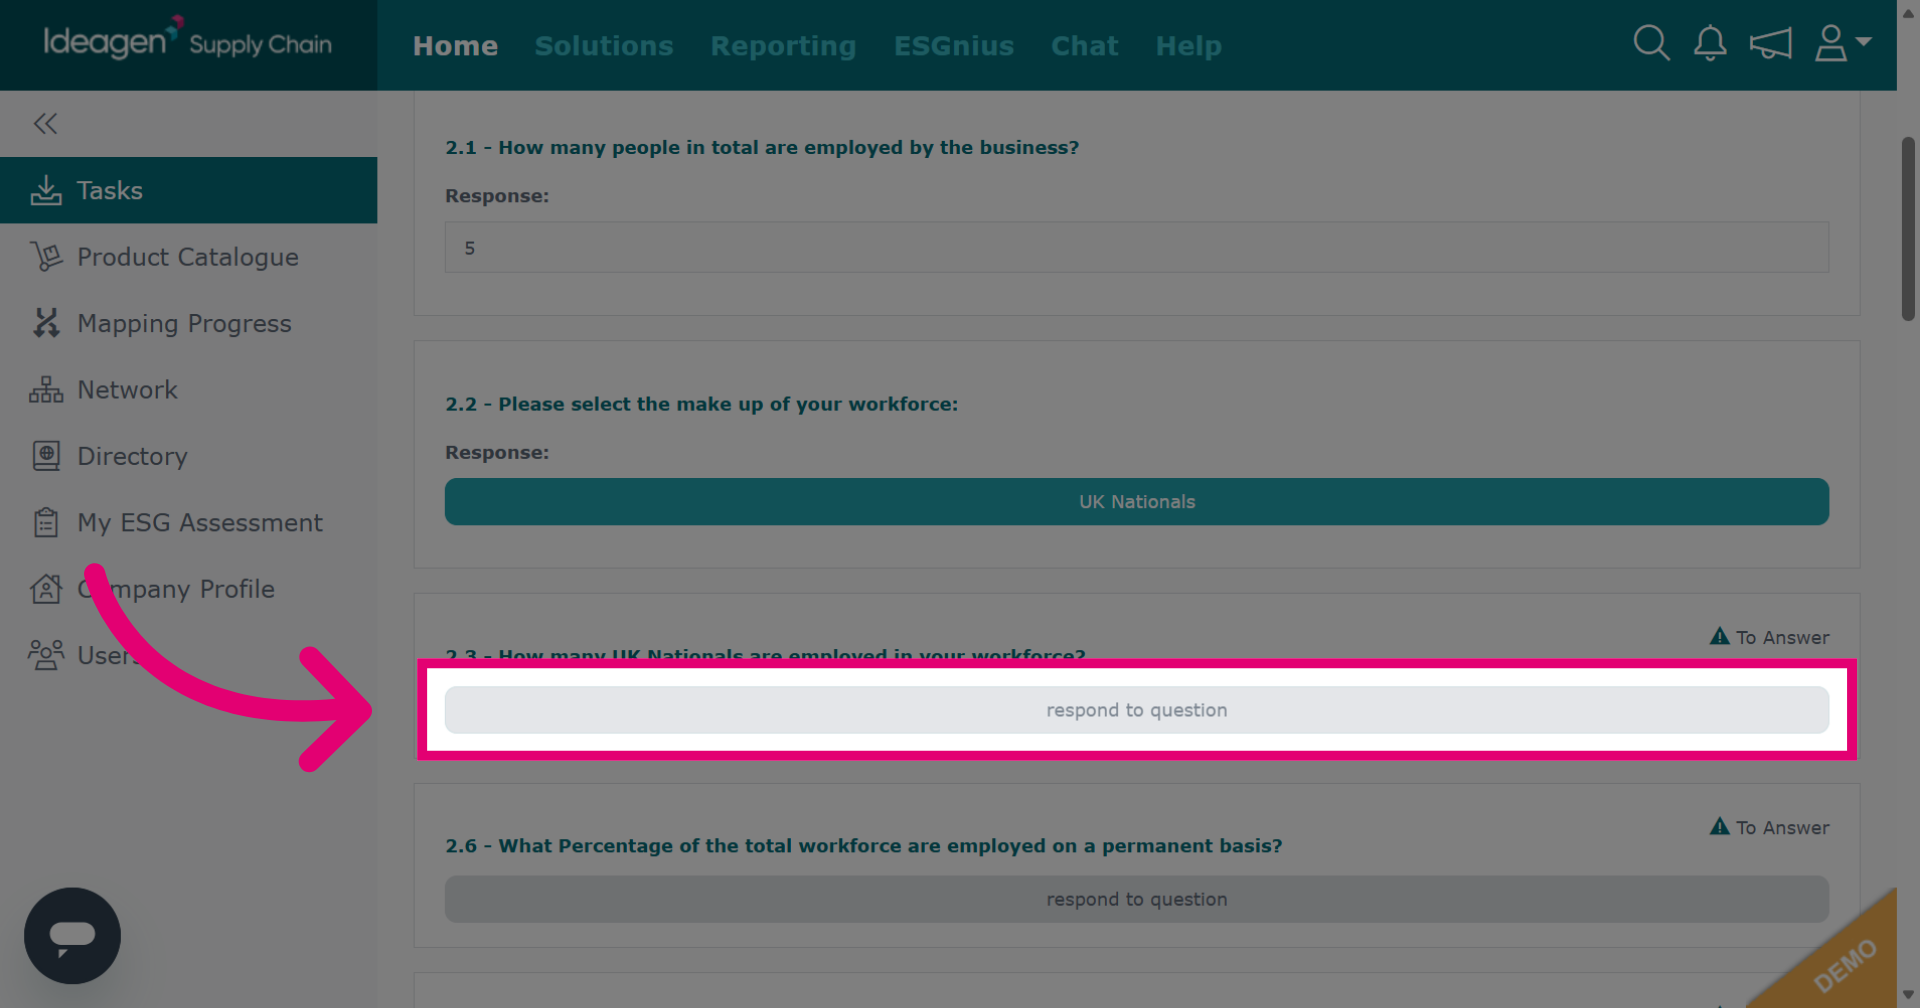
Task: Click the Product Catalogue trolley icon
Action: [x=46, y=257]
